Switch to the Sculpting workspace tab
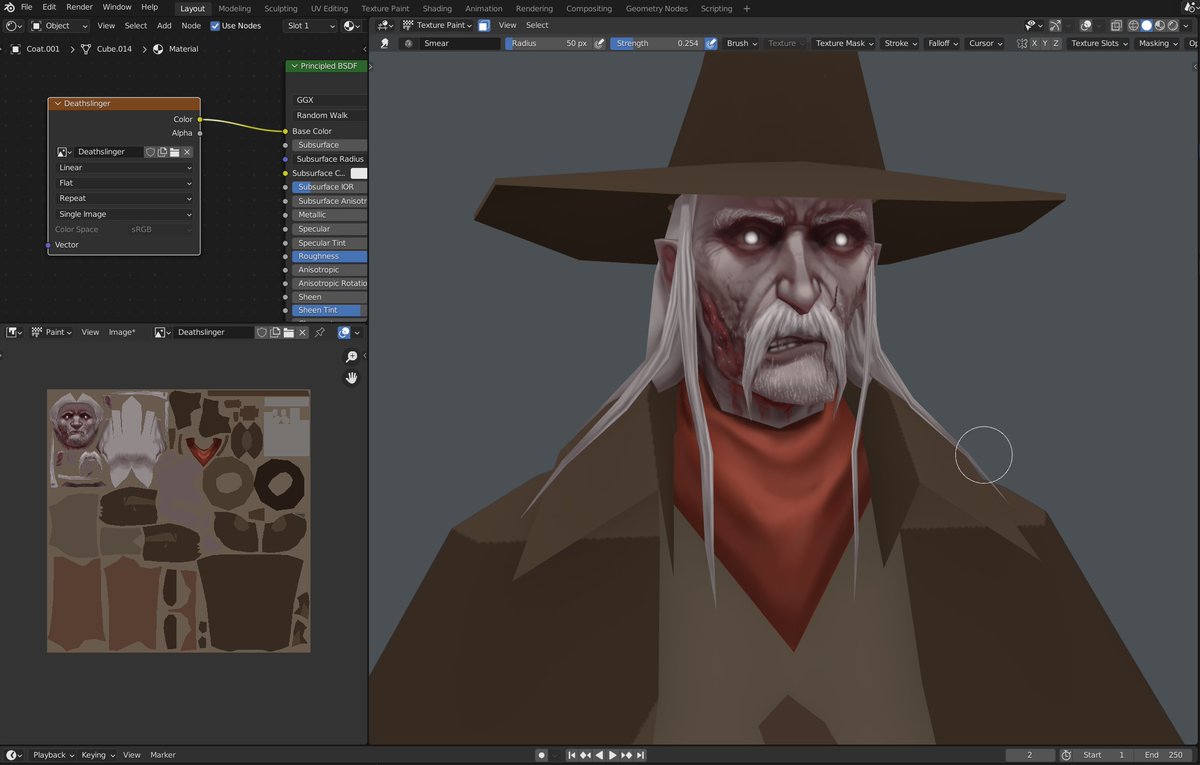The height and width of the screenshot is (765, 1200). click(281, 8)
